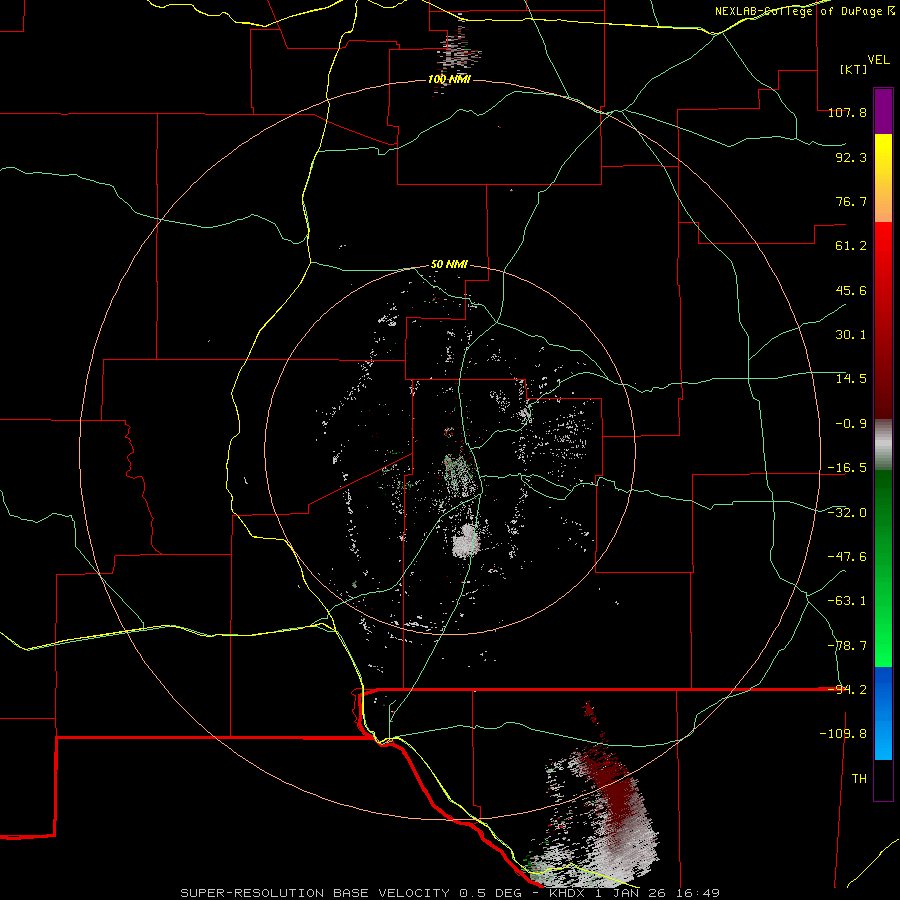Select the -63.1 legend value
900x900 pixels.
tap(847, 601)
